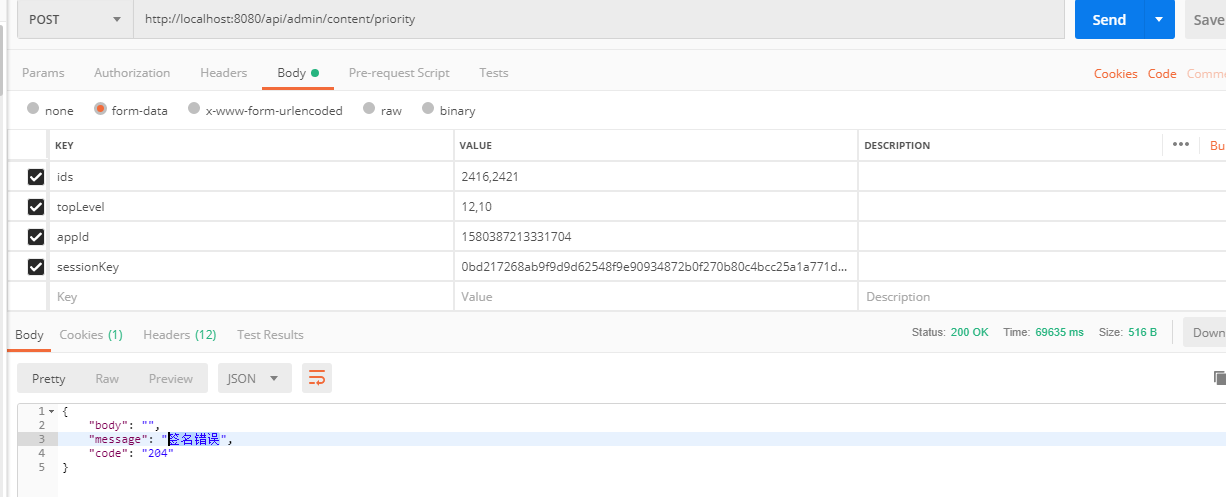Open the three-dot column options menu
The width and height of the screenshot is (1226, 497).
click(x=1181, y=145)
